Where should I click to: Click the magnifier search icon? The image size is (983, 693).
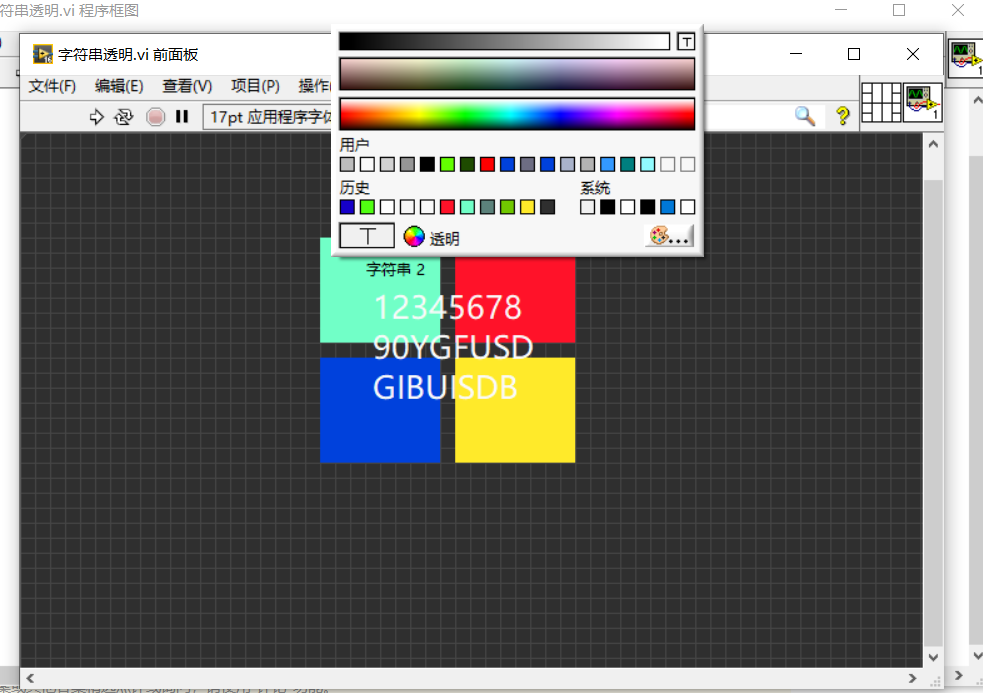pos(805,115)
